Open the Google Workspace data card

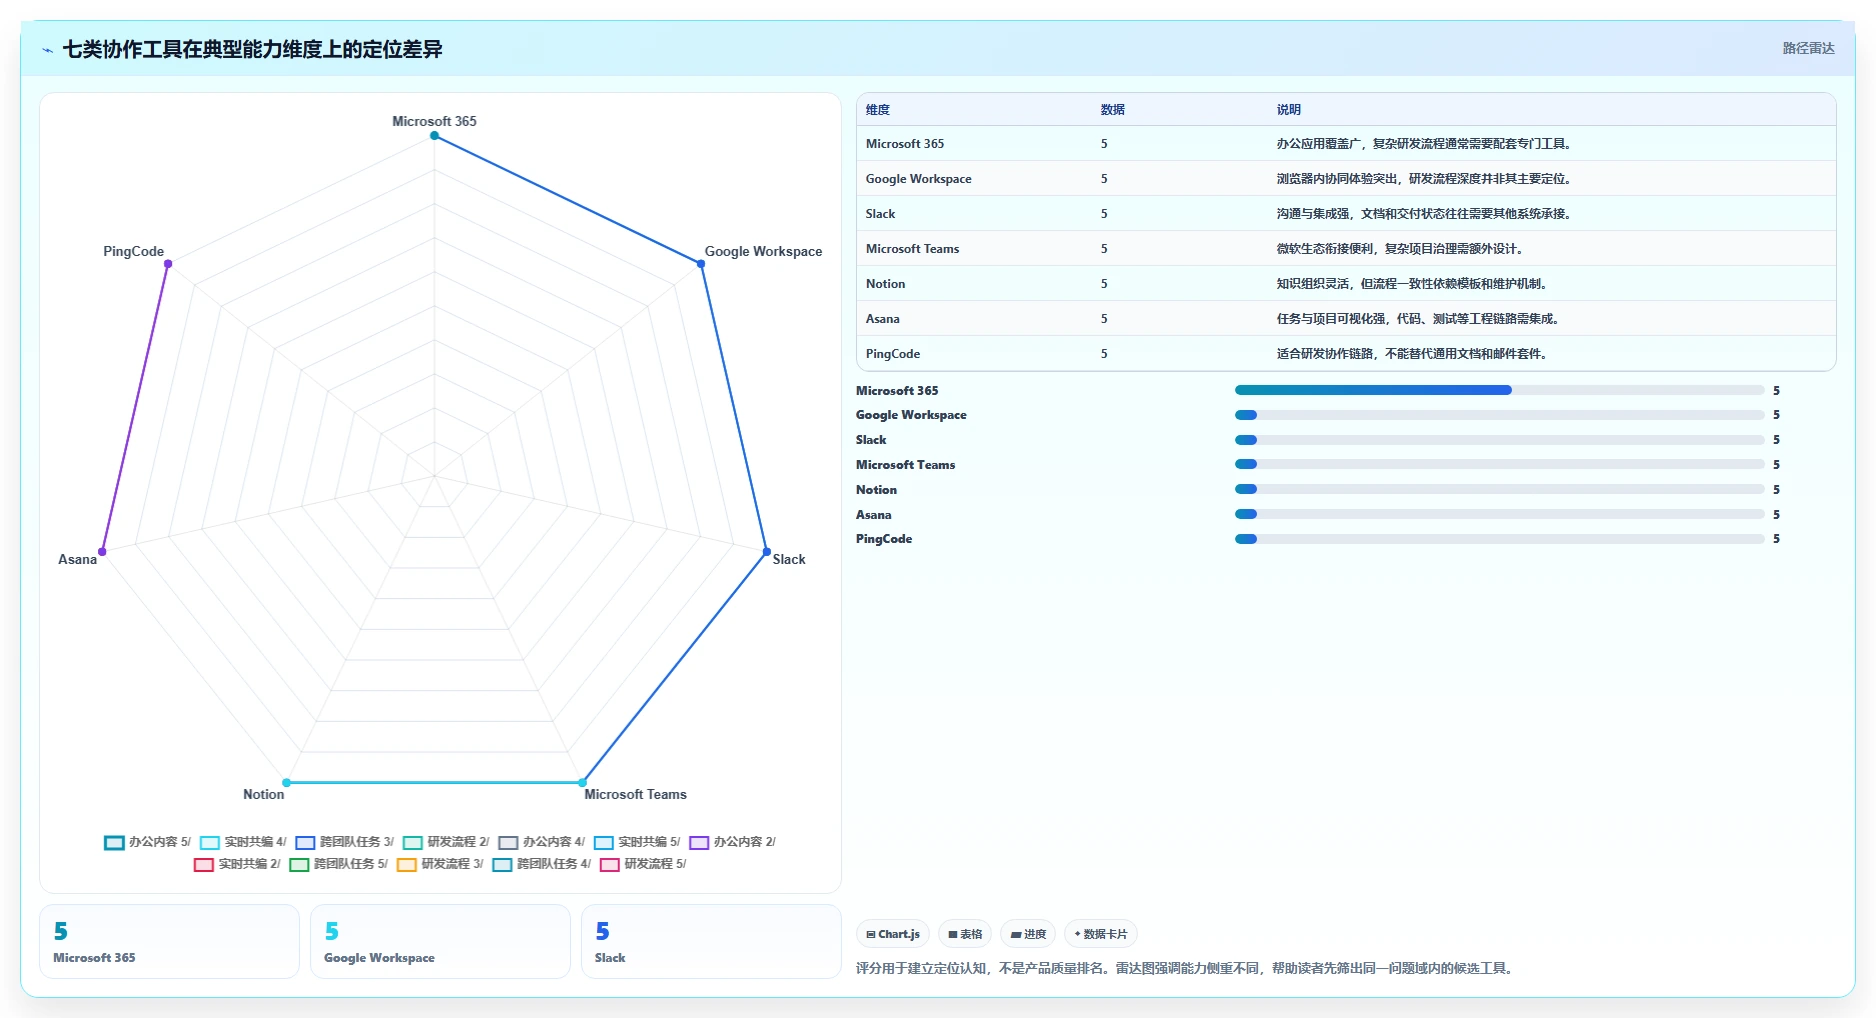[x=440, y=942]
